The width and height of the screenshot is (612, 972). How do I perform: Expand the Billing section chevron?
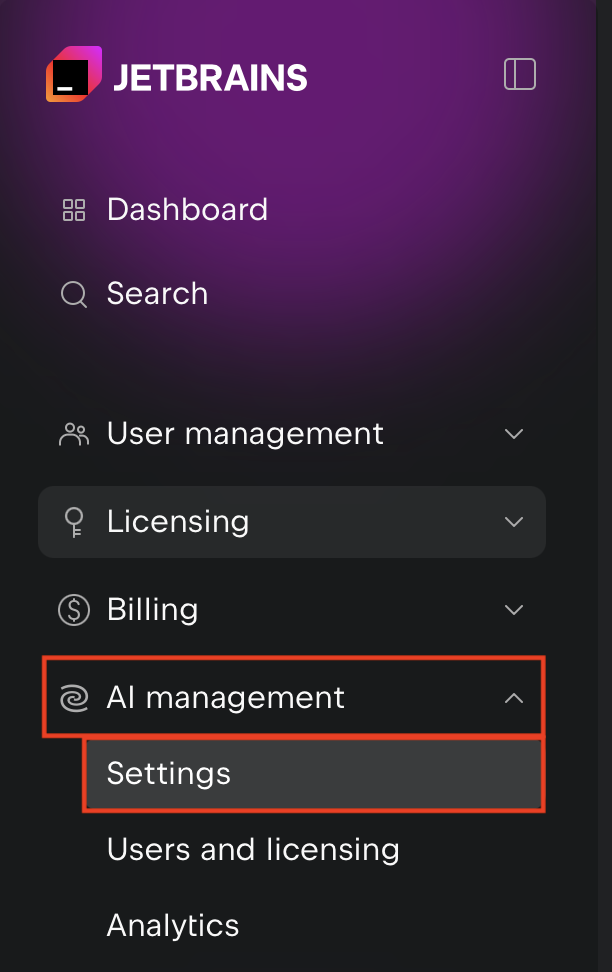click(x=514, y=610)
